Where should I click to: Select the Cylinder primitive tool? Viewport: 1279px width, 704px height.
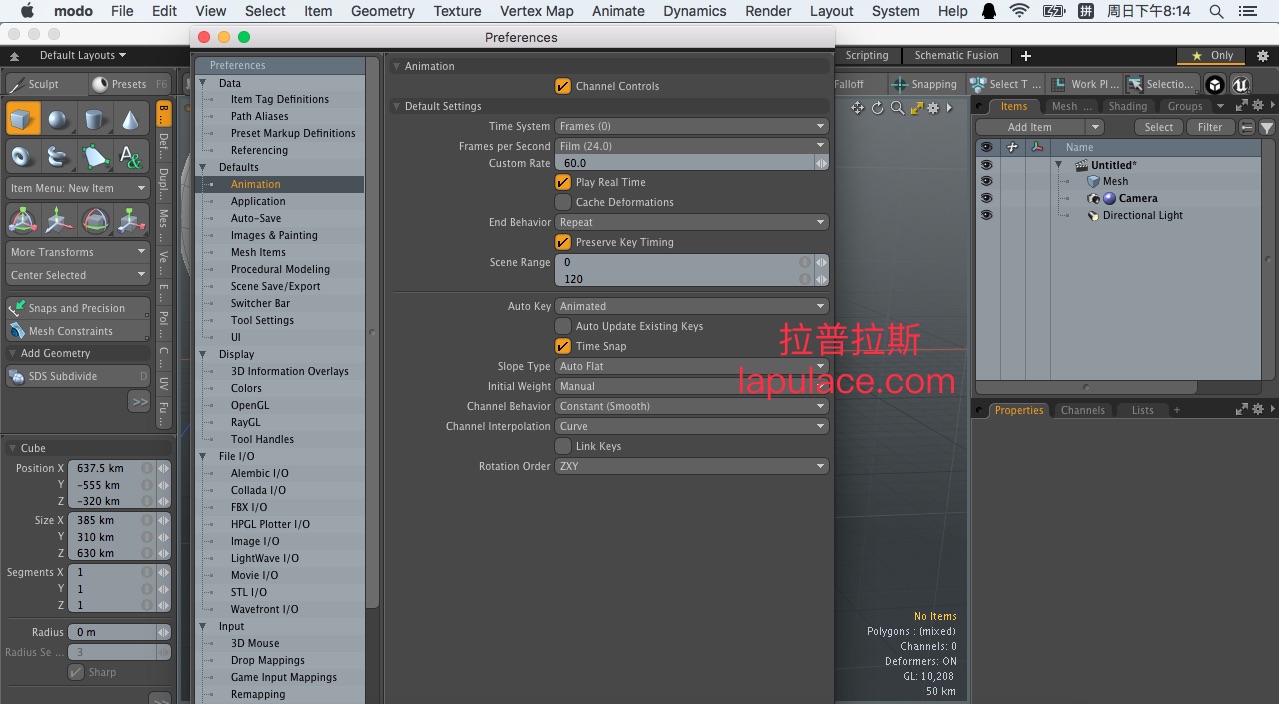(95, 119)
